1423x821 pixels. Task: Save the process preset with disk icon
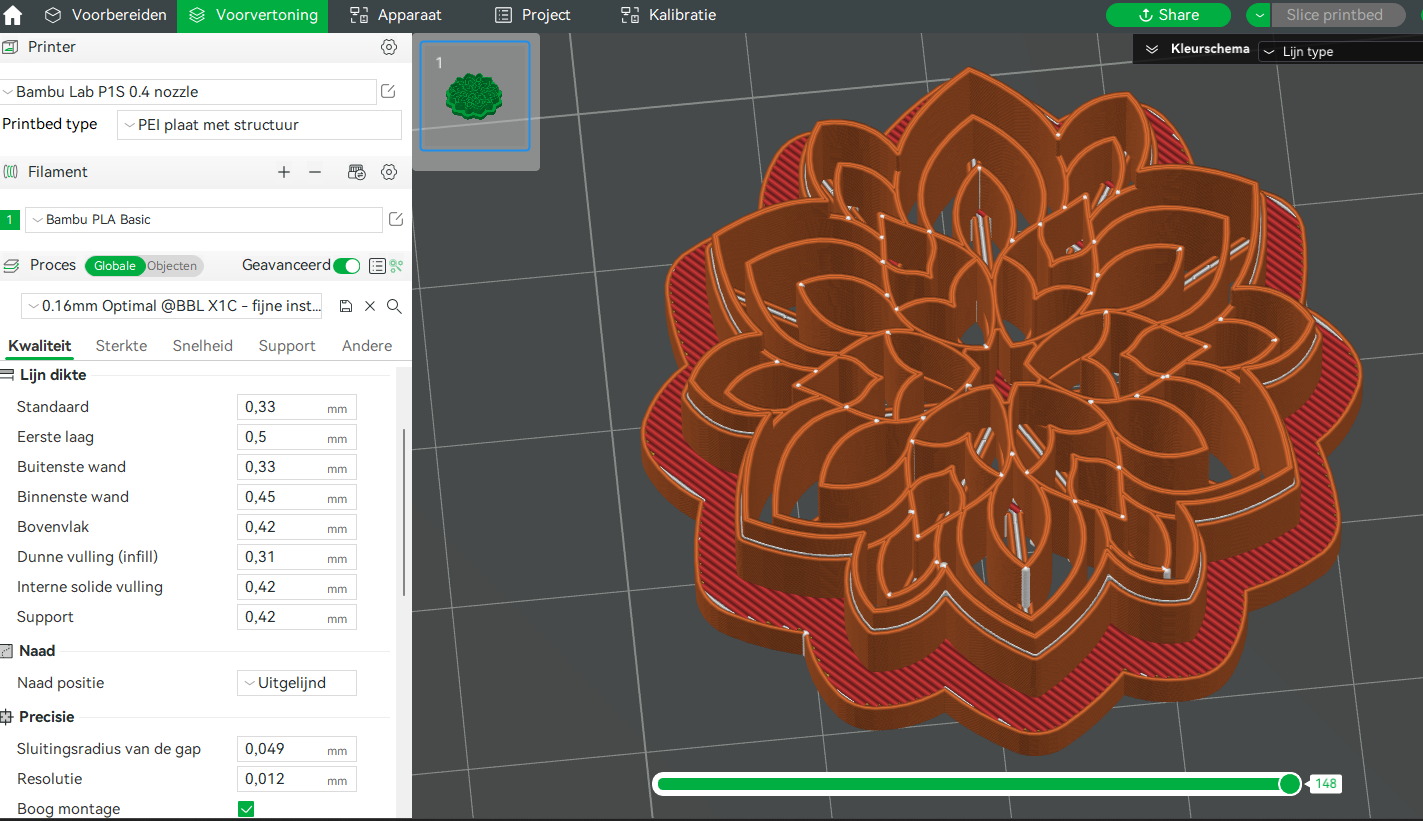[346, 306]
